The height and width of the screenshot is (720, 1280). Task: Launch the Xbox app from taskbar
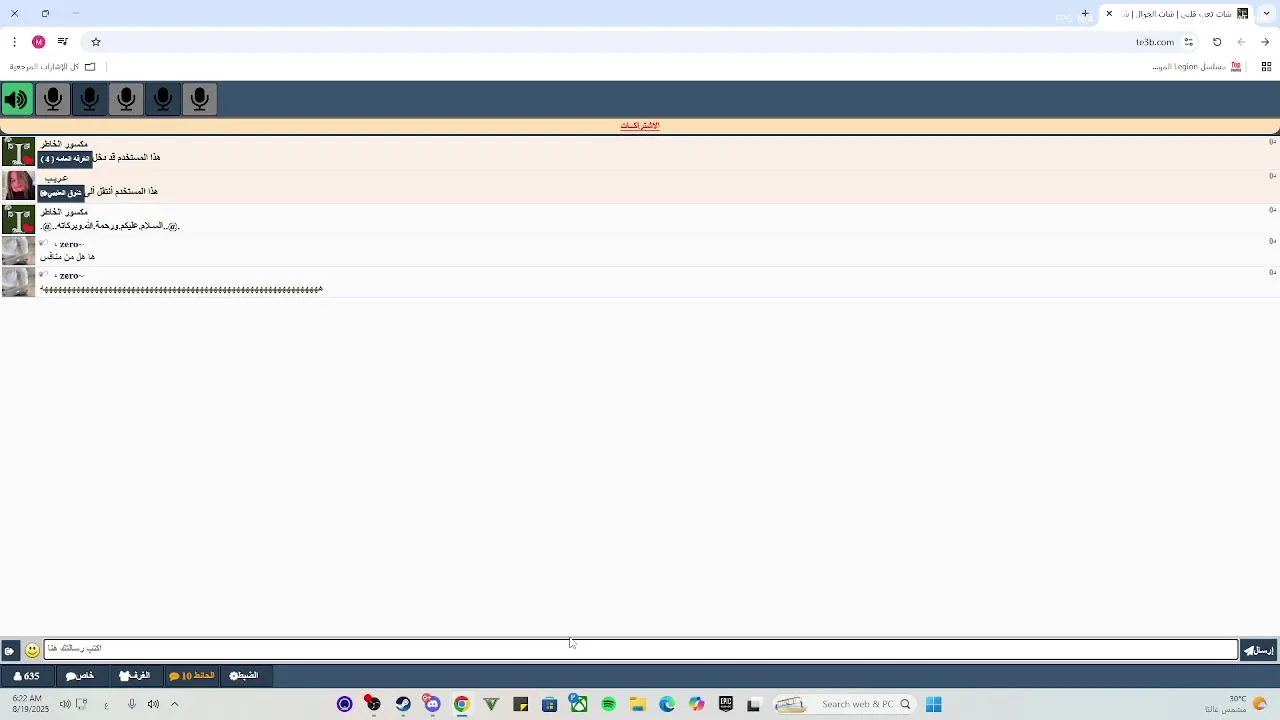(x=579, y=704)
